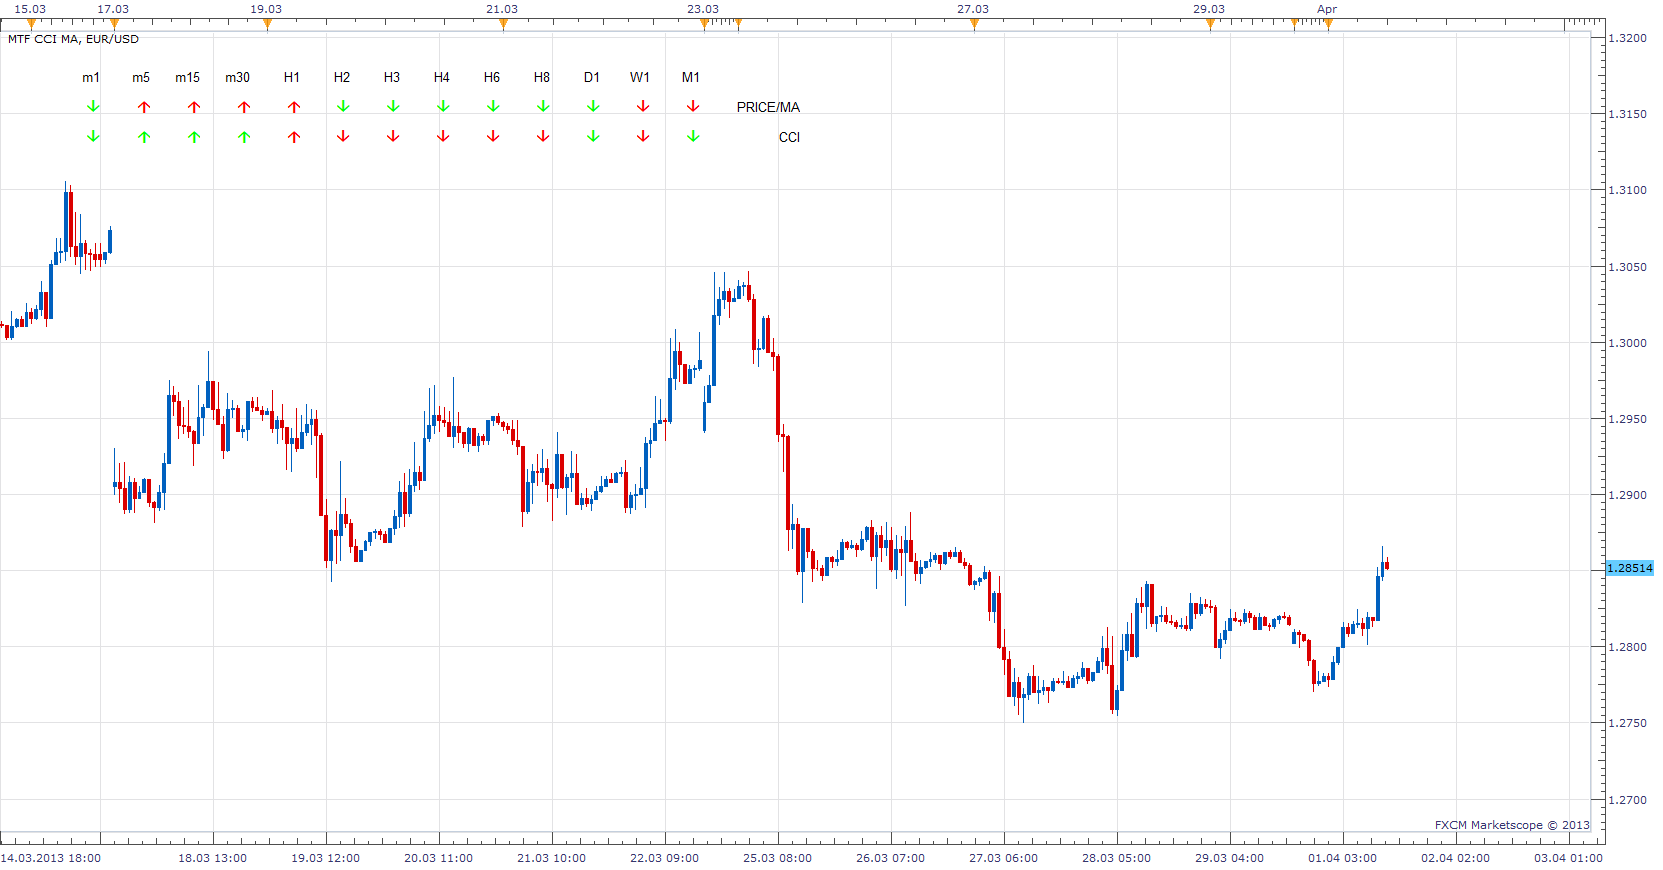Click the CCI row arrow for M1 monthly
The height and width of the screenshot is (870, 1663).
tap(693, 137)
